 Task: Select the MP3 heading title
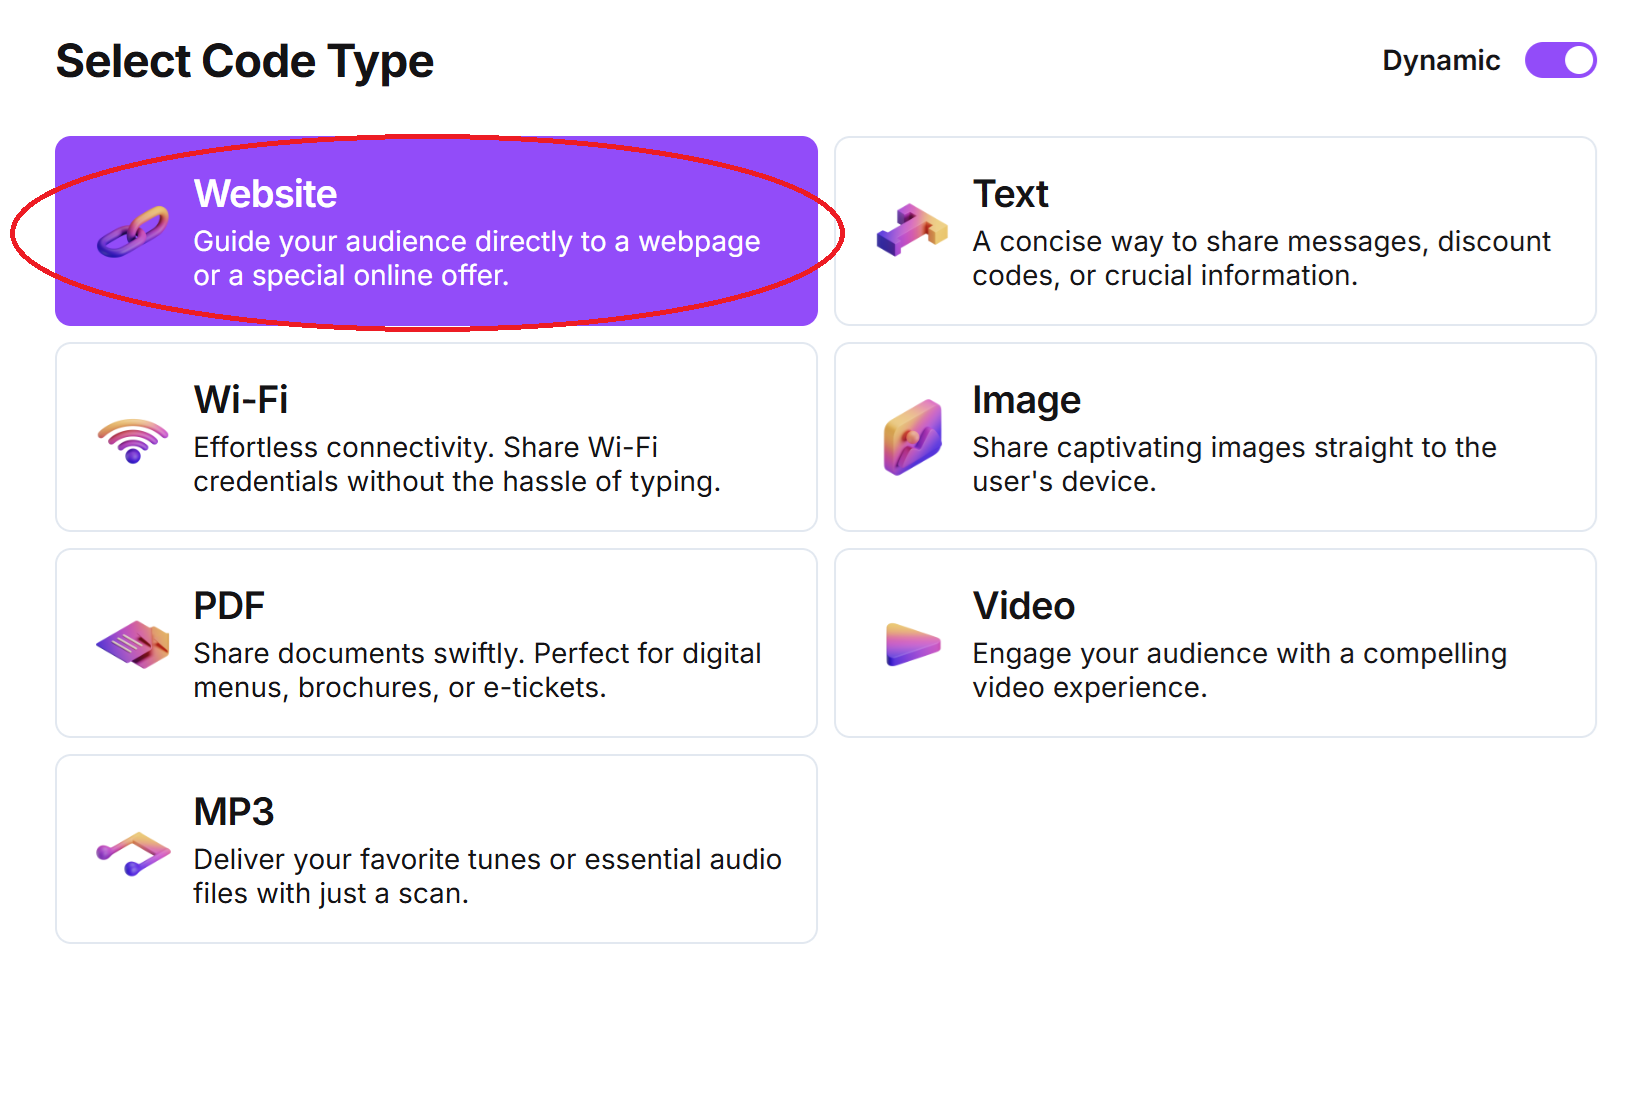(x=234, y=812)
